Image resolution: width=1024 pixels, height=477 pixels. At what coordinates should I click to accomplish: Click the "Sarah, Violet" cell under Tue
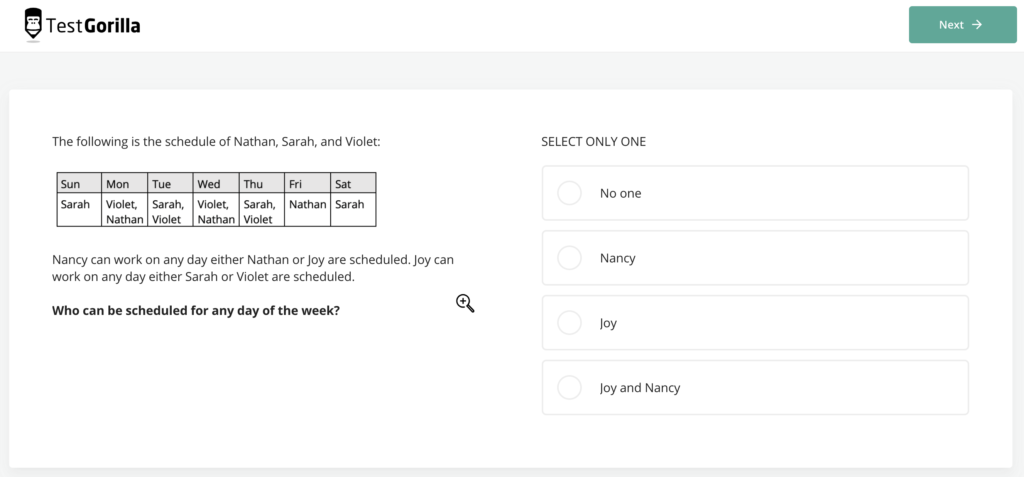tap(170, 211)
